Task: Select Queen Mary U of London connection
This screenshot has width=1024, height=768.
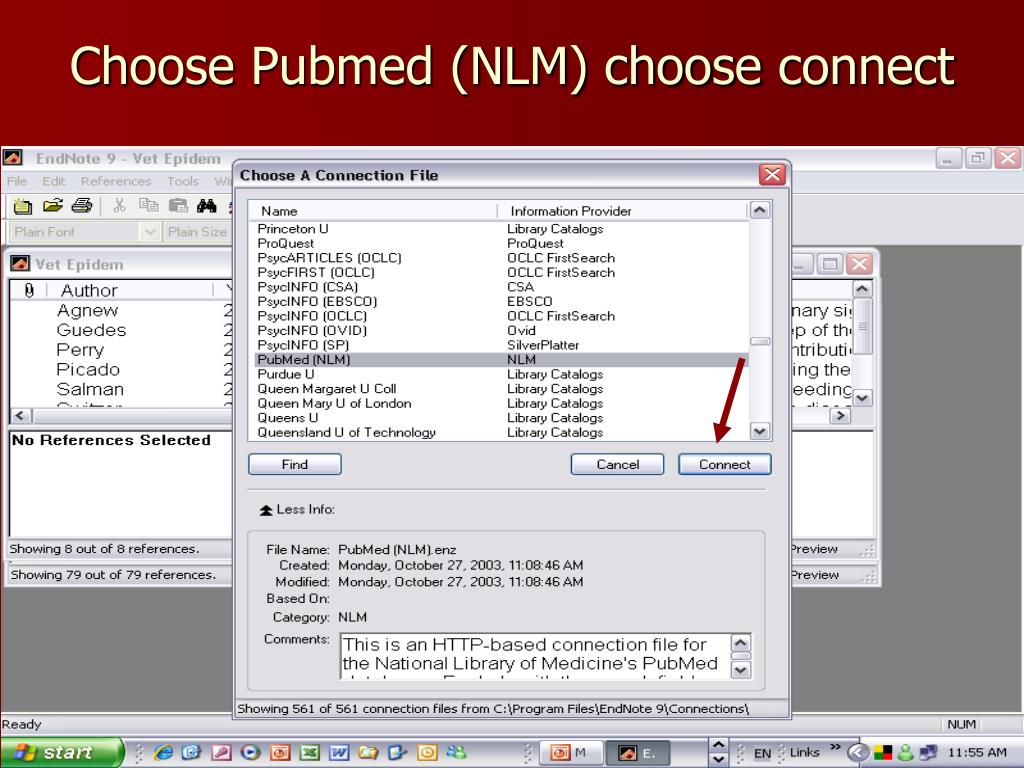Action: pyautogui.click(x=501, y=403)
